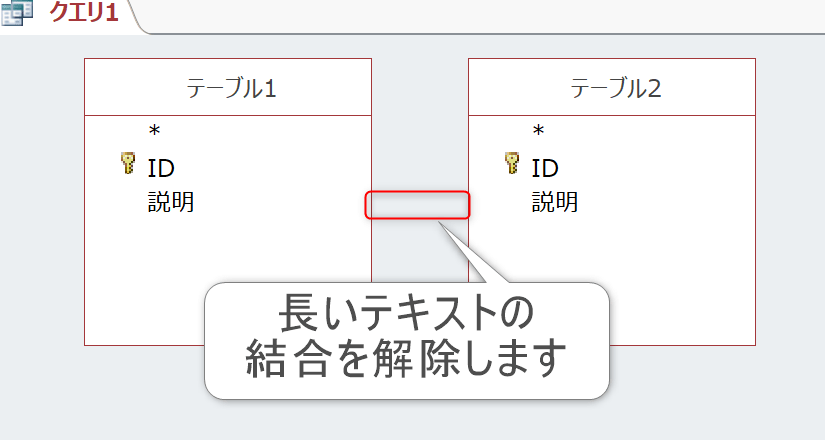Click the query icon beside クエリ1 tab
Screen dimensions: 825x440
click(17, 15)
